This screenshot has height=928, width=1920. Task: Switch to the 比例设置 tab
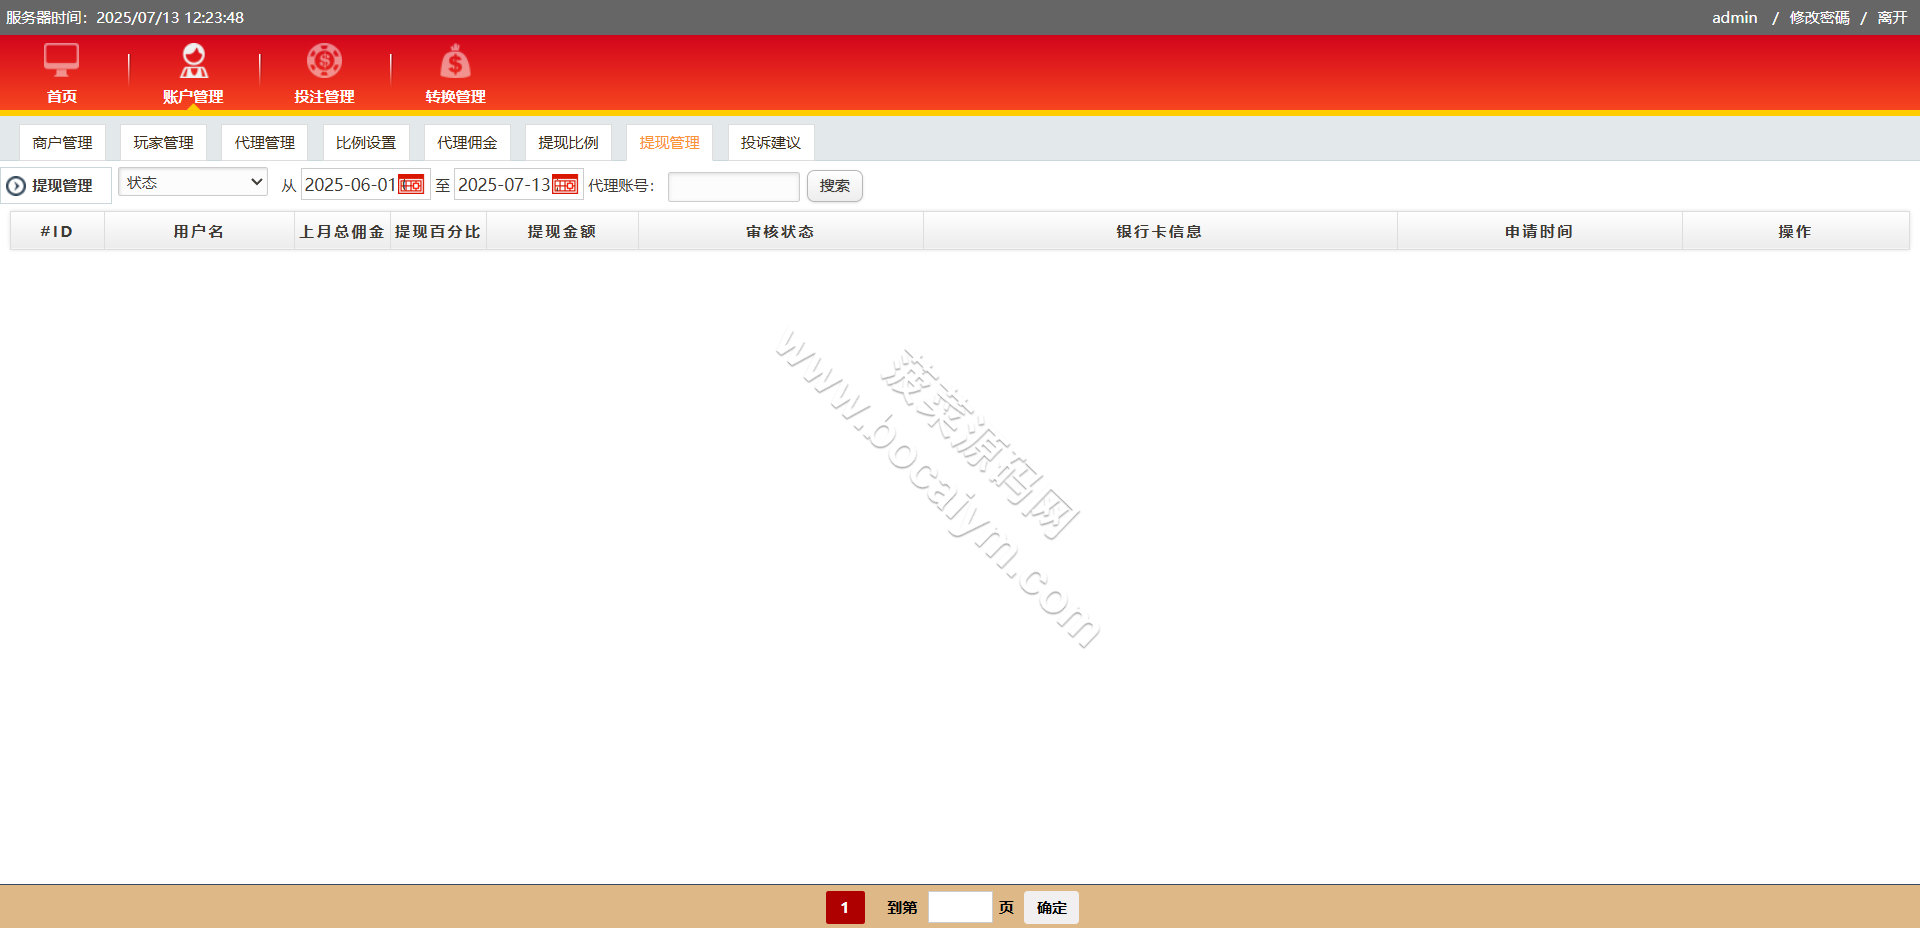(x=366, y=143)
